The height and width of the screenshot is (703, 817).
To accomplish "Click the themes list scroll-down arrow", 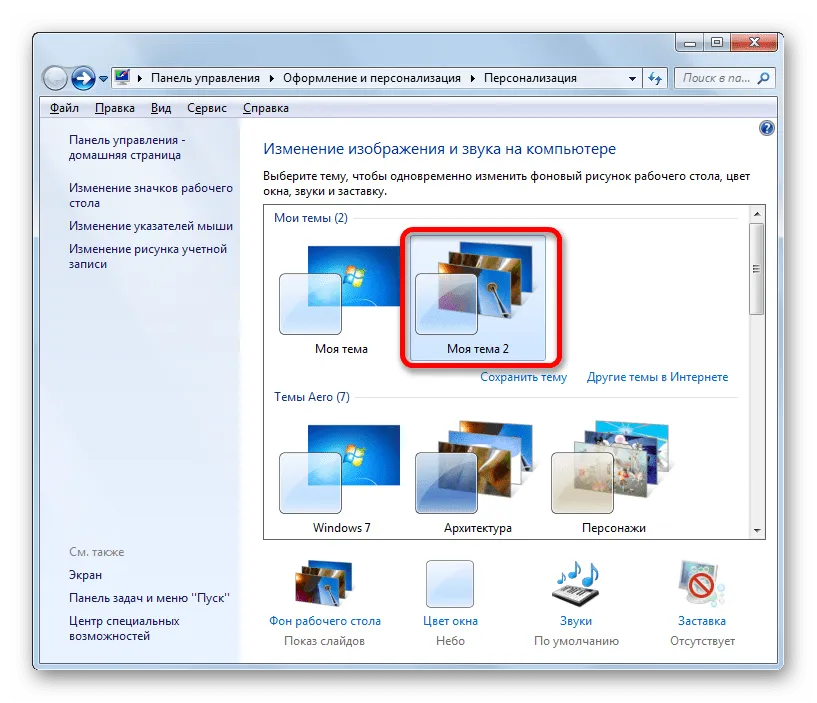I will 757,531.
